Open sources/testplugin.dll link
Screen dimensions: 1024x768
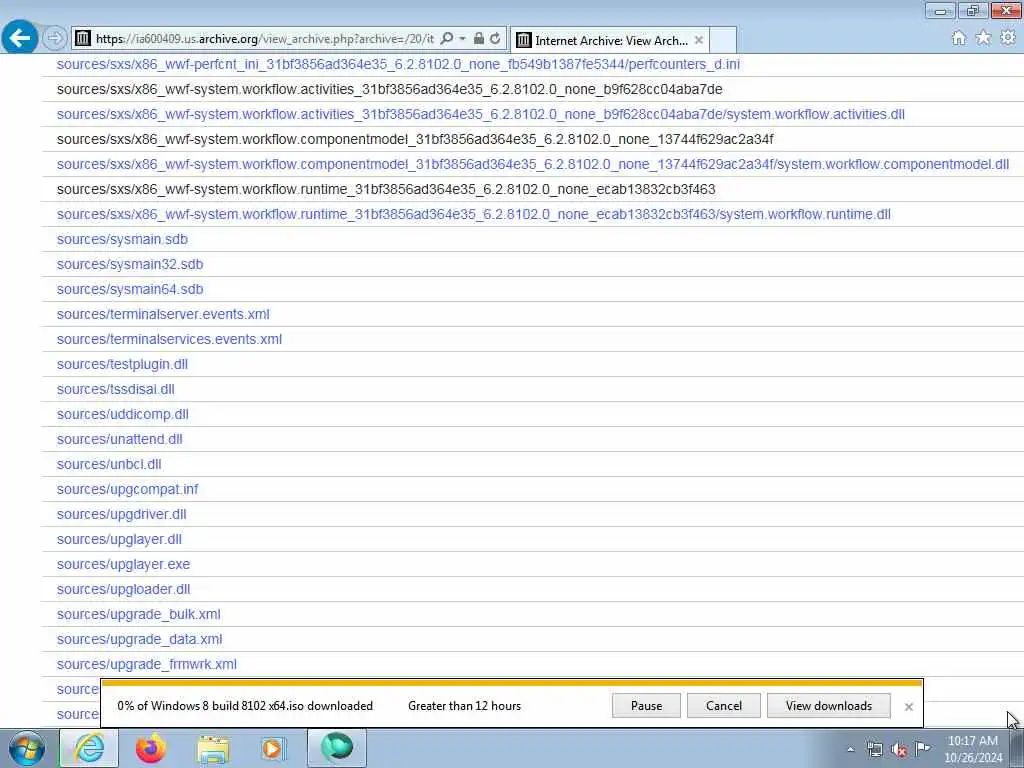(x=122, y=364)
